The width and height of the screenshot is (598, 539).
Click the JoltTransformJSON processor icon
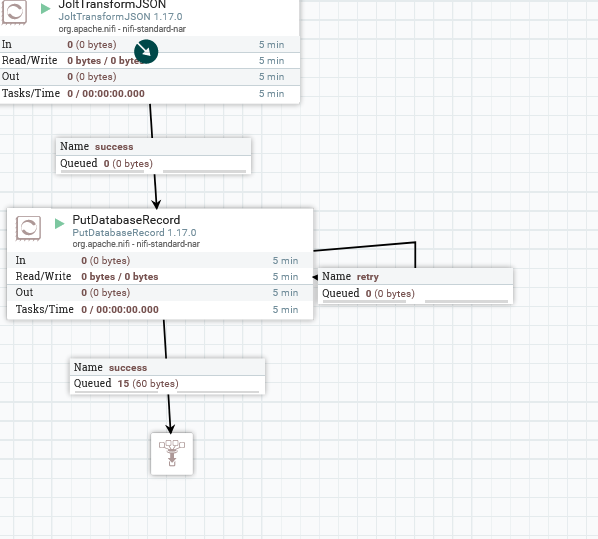click(14, 12)
